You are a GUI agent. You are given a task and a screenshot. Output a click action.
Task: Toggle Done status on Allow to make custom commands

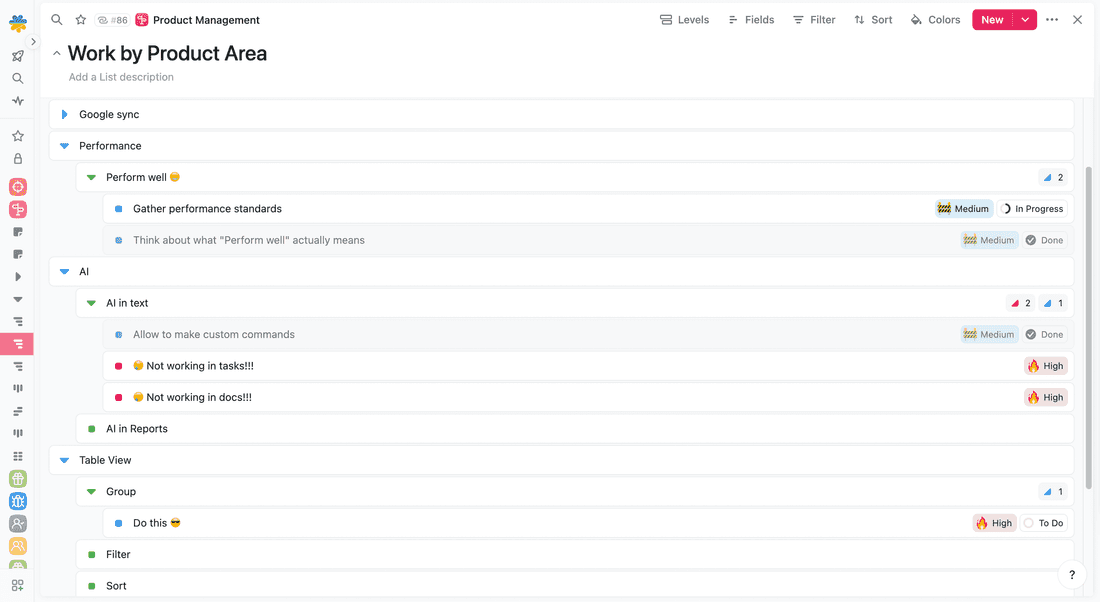[1044, 335]
